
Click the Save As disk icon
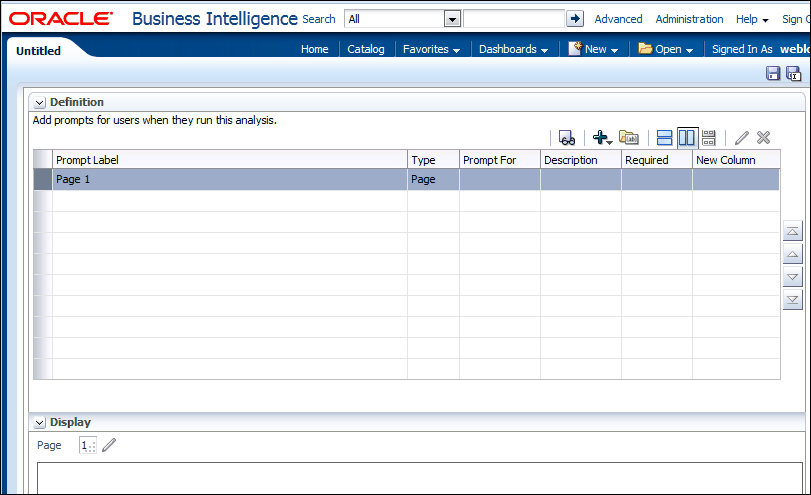coord(793,73)
